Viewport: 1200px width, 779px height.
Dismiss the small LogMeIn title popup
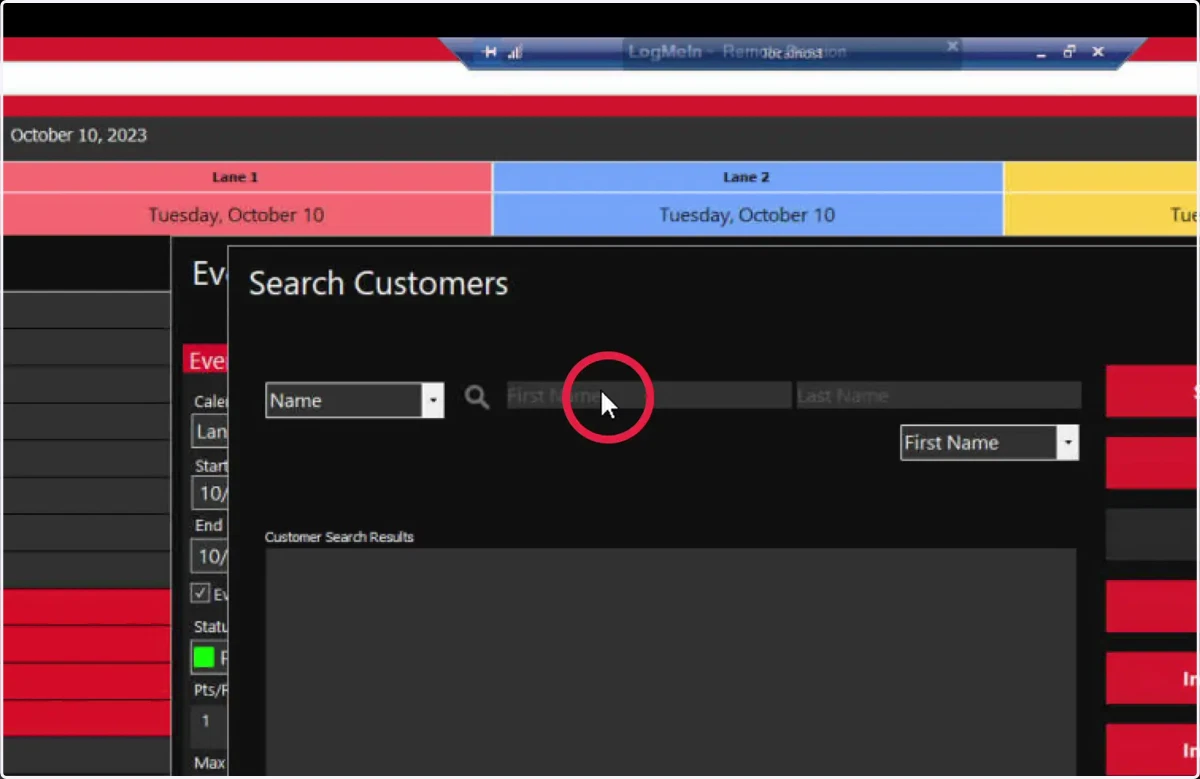952,46
